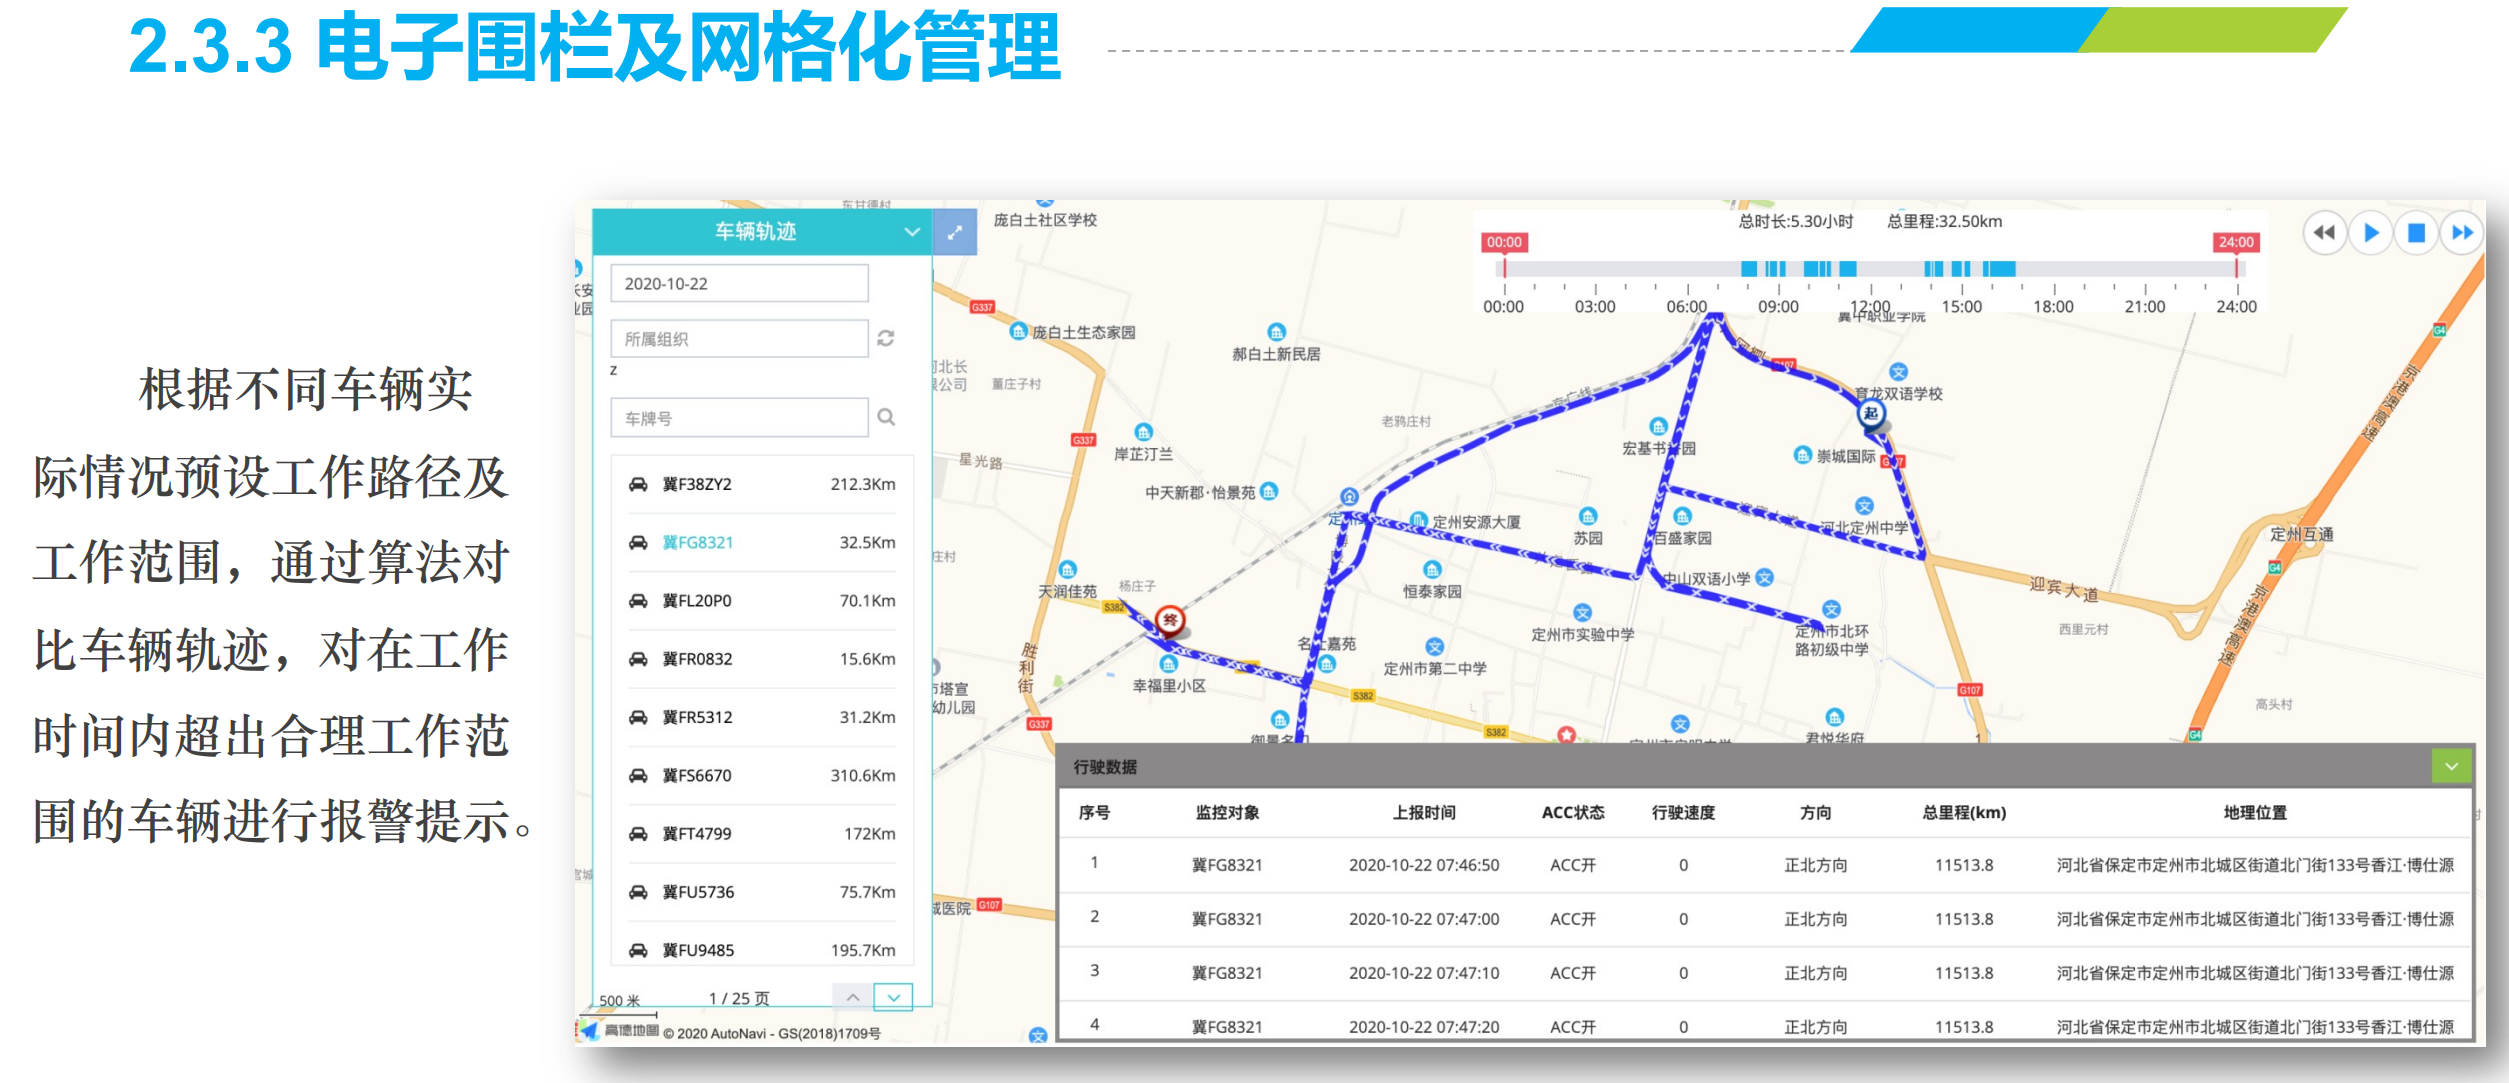Click the license plate search icon
The image size is (2509, 1083).
click(x=886, y=417)
